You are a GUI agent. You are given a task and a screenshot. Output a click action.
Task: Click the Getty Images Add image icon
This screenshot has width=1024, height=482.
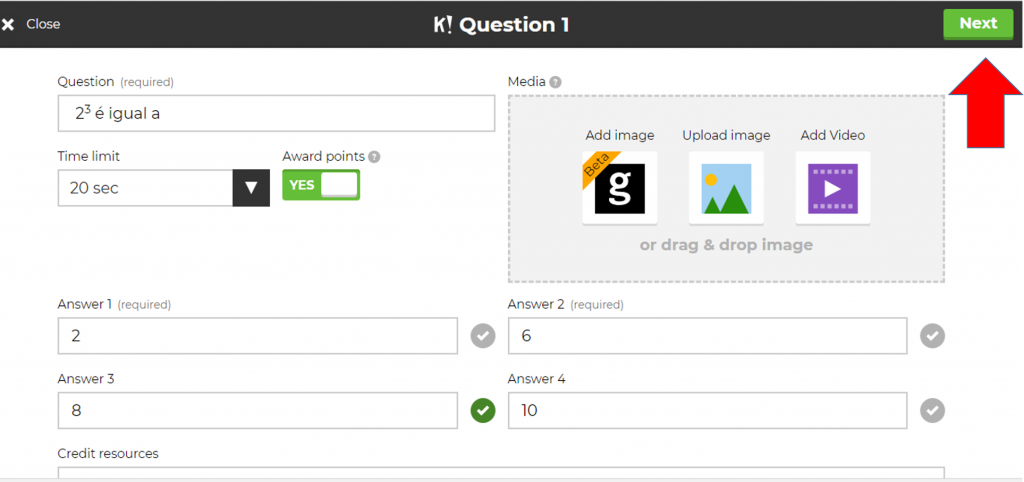click(x=620, y=188)
